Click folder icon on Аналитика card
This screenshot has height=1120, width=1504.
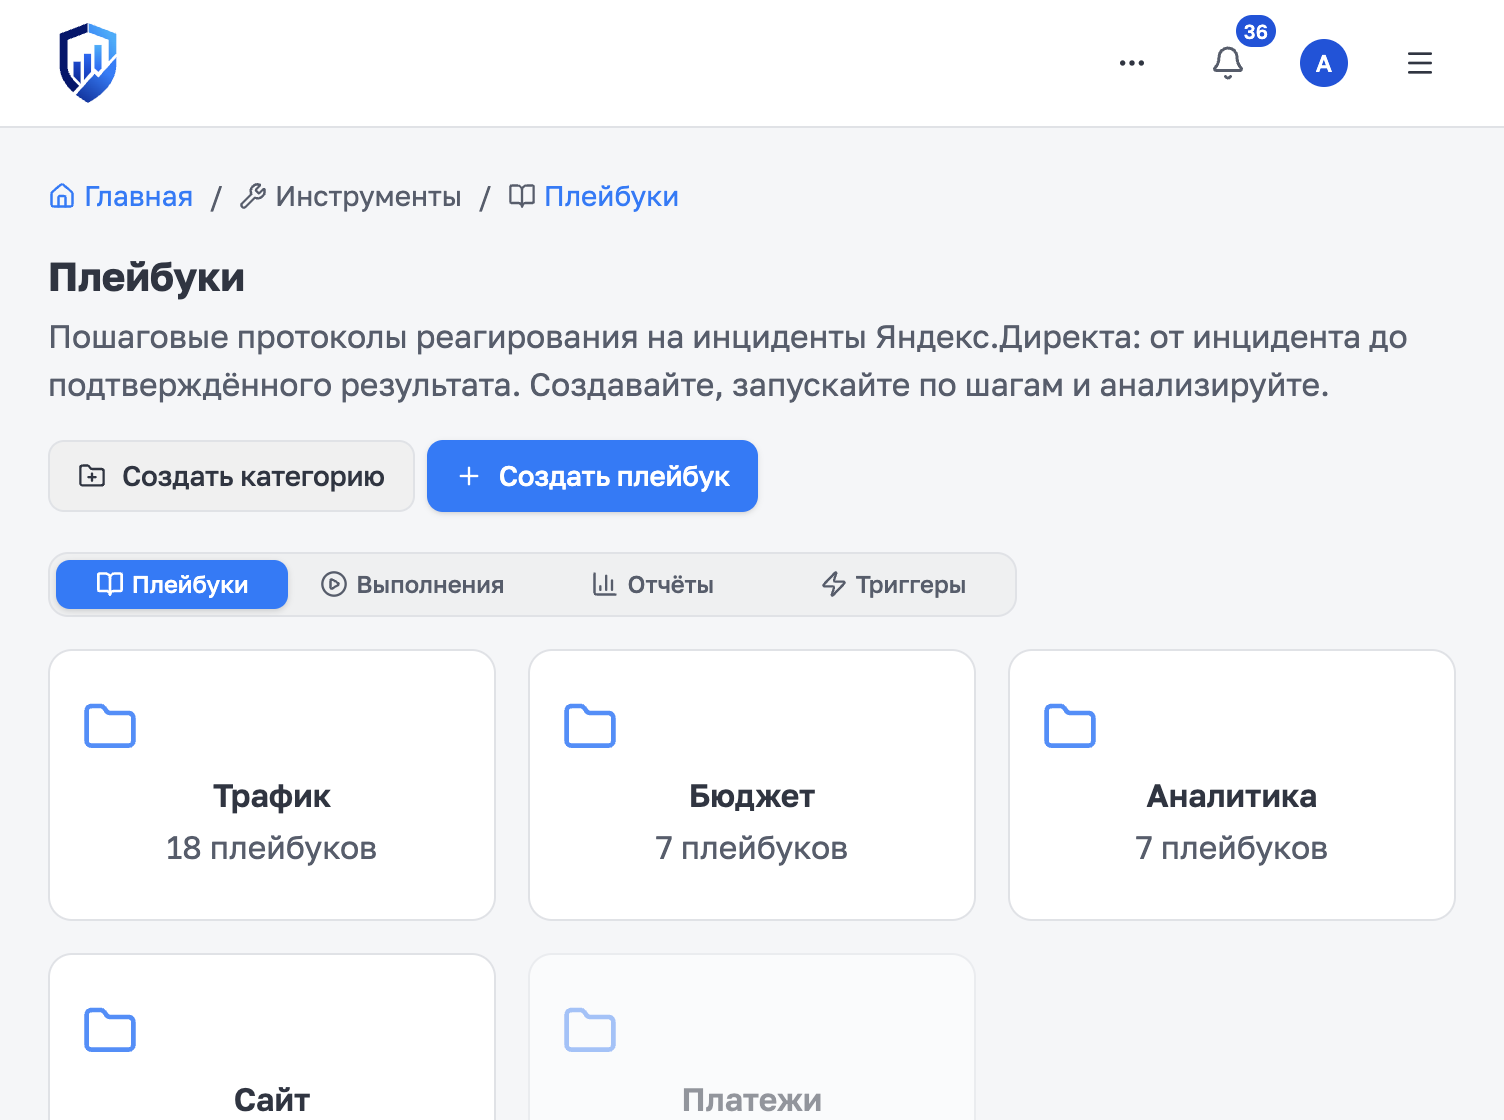[1070, 726]
